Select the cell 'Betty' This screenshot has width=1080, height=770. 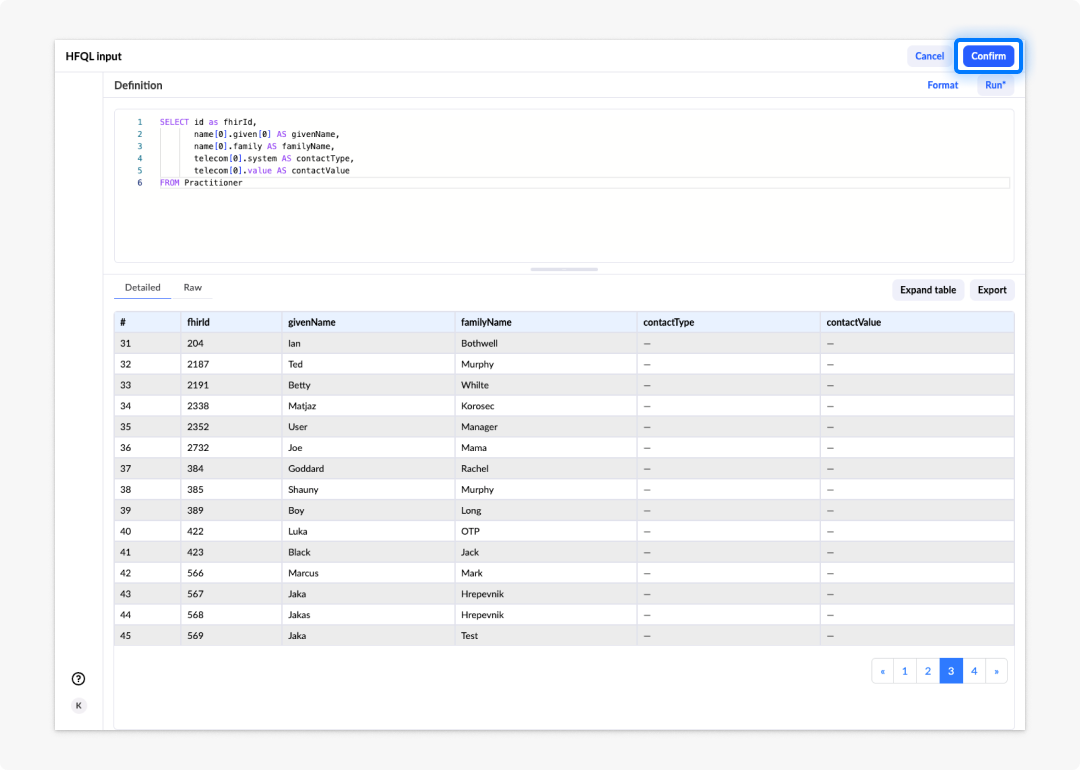pos(368,385)
